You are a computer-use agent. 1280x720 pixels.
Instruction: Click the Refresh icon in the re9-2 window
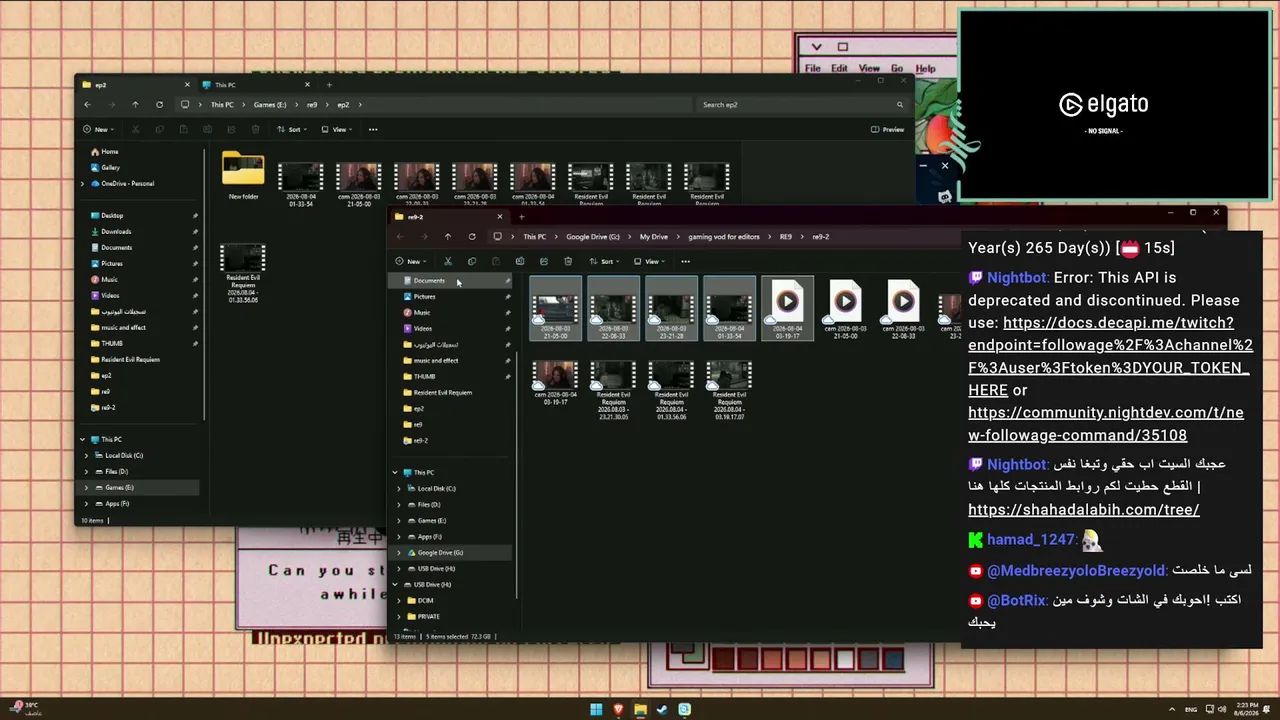(472, 237)
